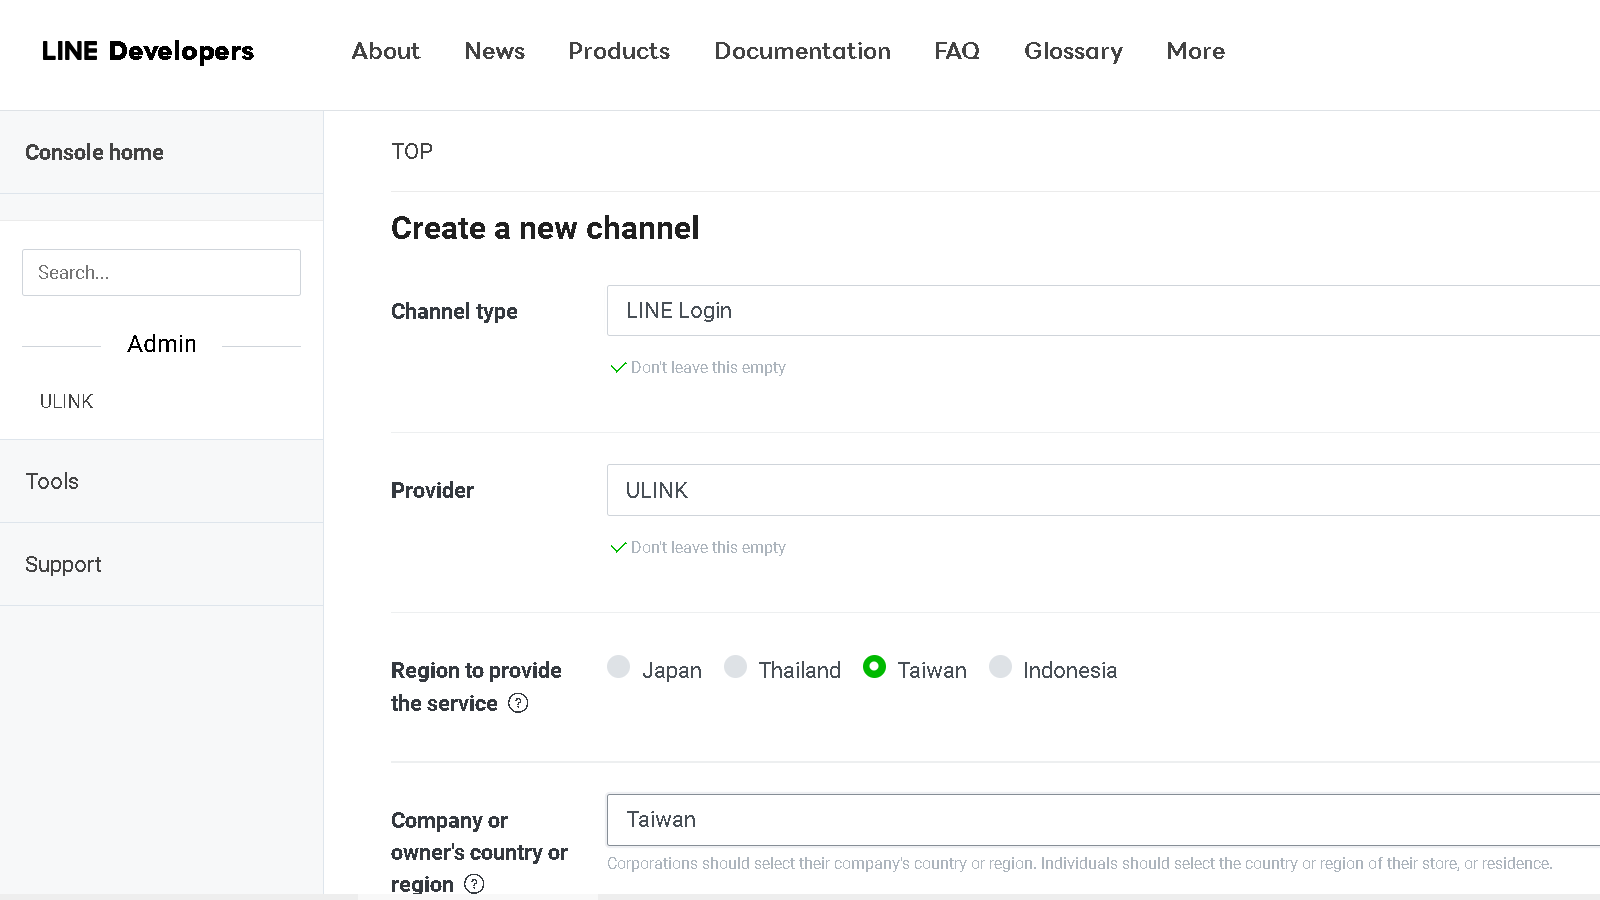Open the Products menu
This screenshot has width=1600, height=900.
[x=619, y=51]
